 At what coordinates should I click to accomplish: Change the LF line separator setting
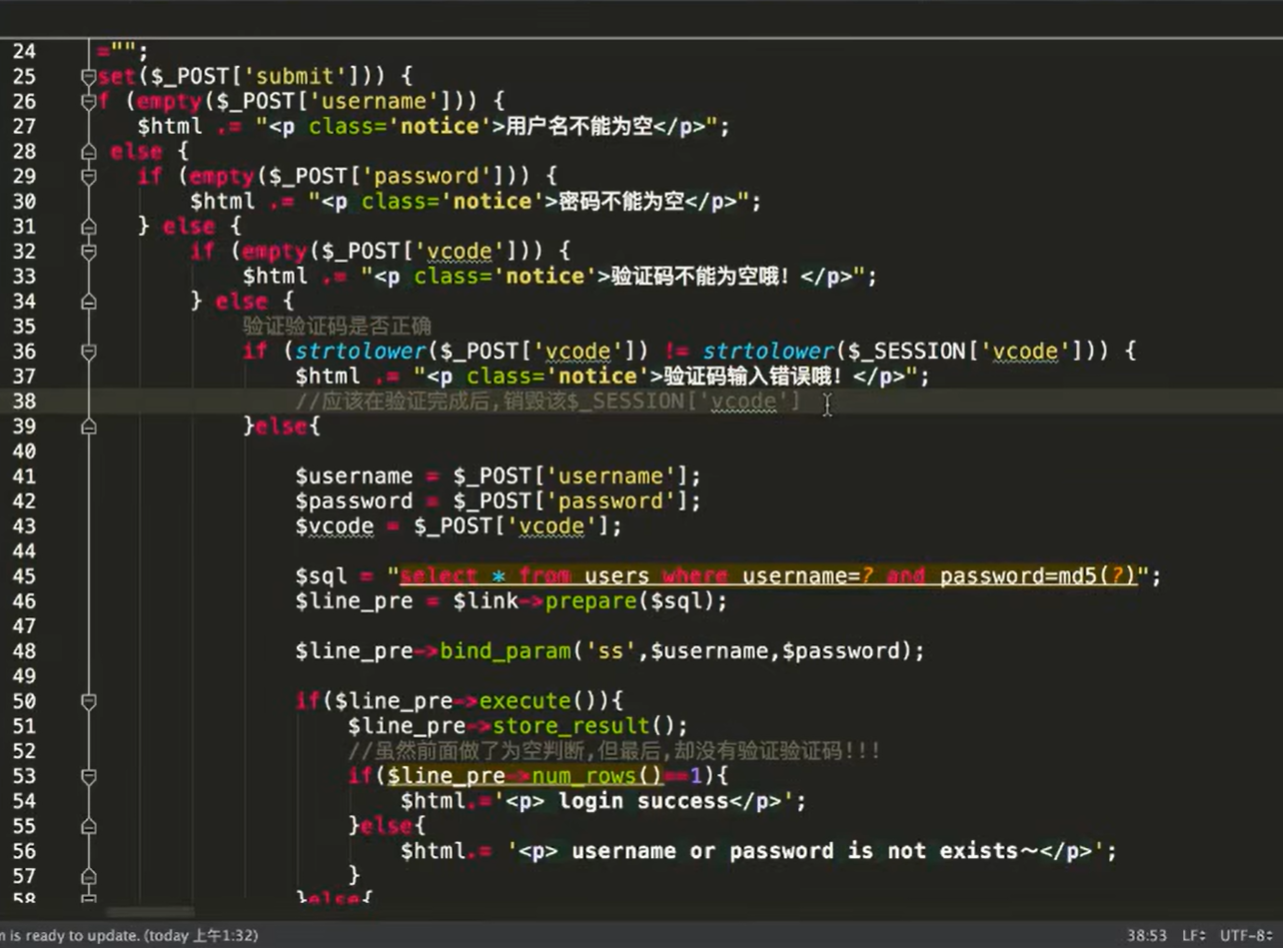click(1194, 936)
